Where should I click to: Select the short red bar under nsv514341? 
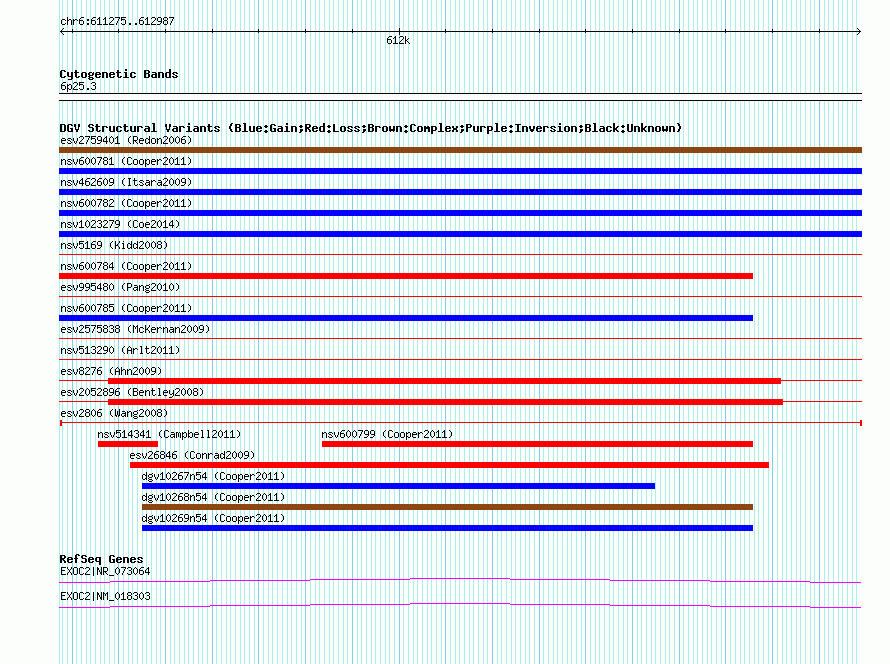point(128,444)
